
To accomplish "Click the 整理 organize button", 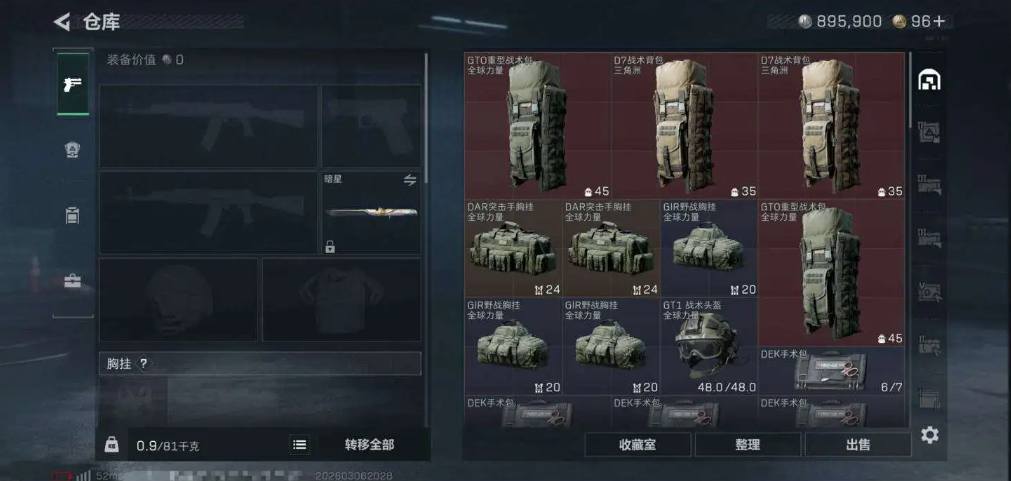I will [748, 444].
